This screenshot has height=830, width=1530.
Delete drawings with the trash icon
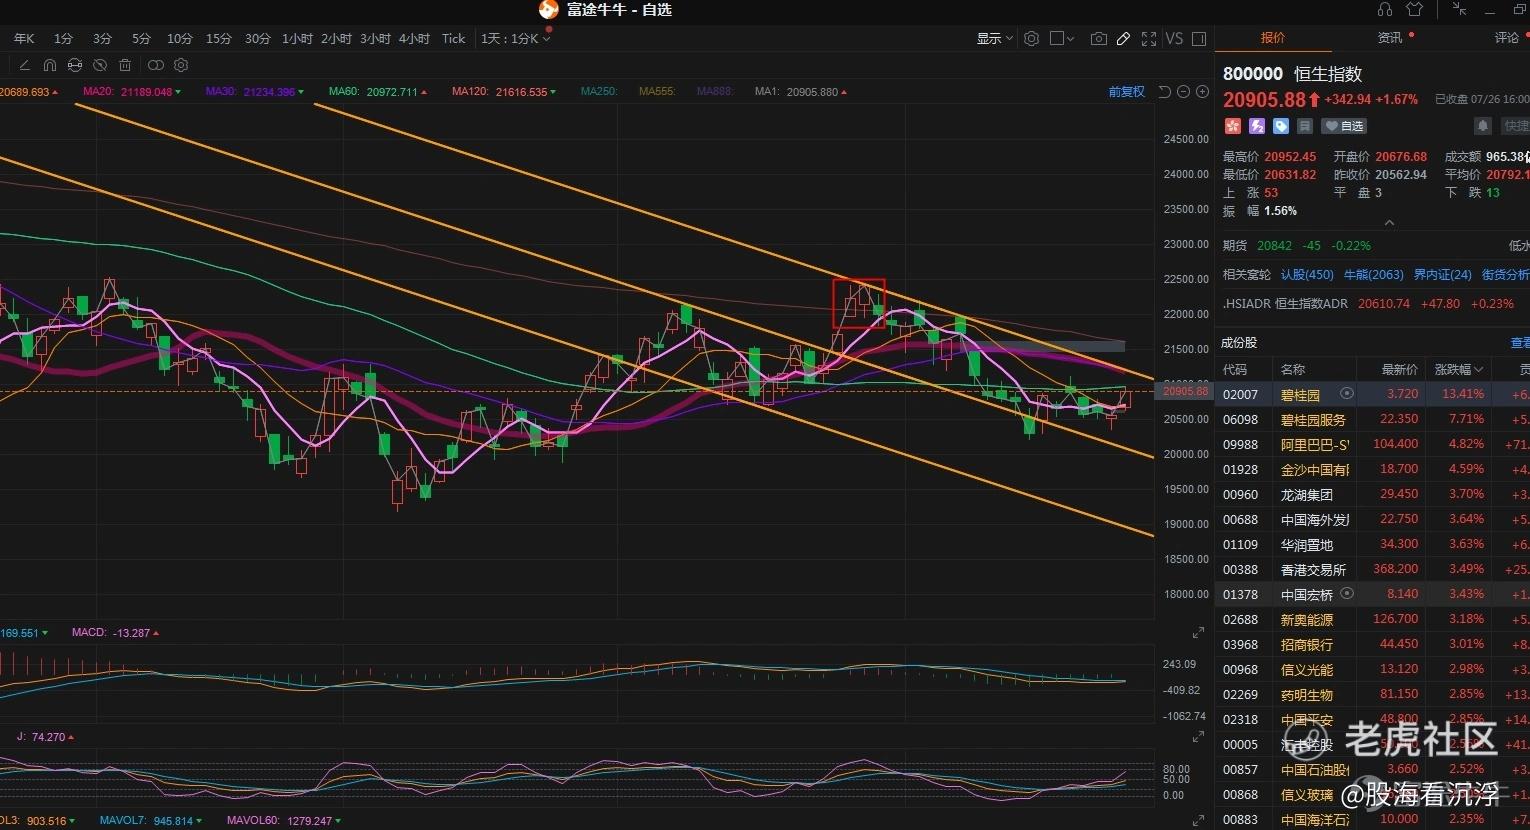(x=125, y=65)
